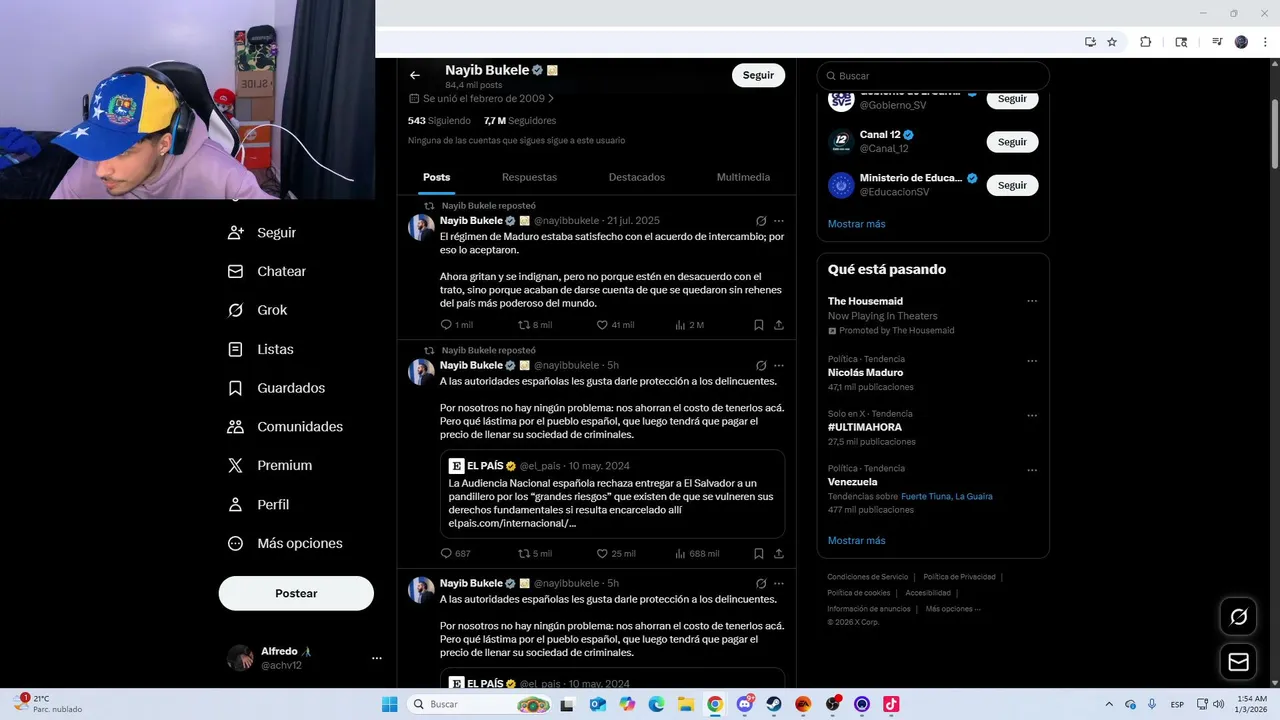This screenshot has height=720, width=1280.
Task: Click Grok explain icon on 21 jul. post
Action: 761,221
